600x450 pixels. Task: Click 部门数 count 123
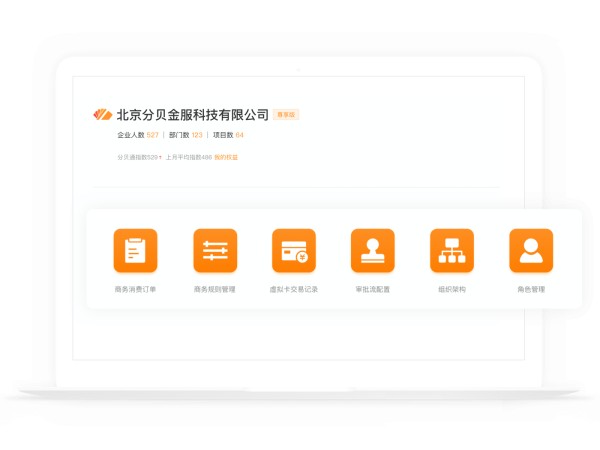[197, 135]
